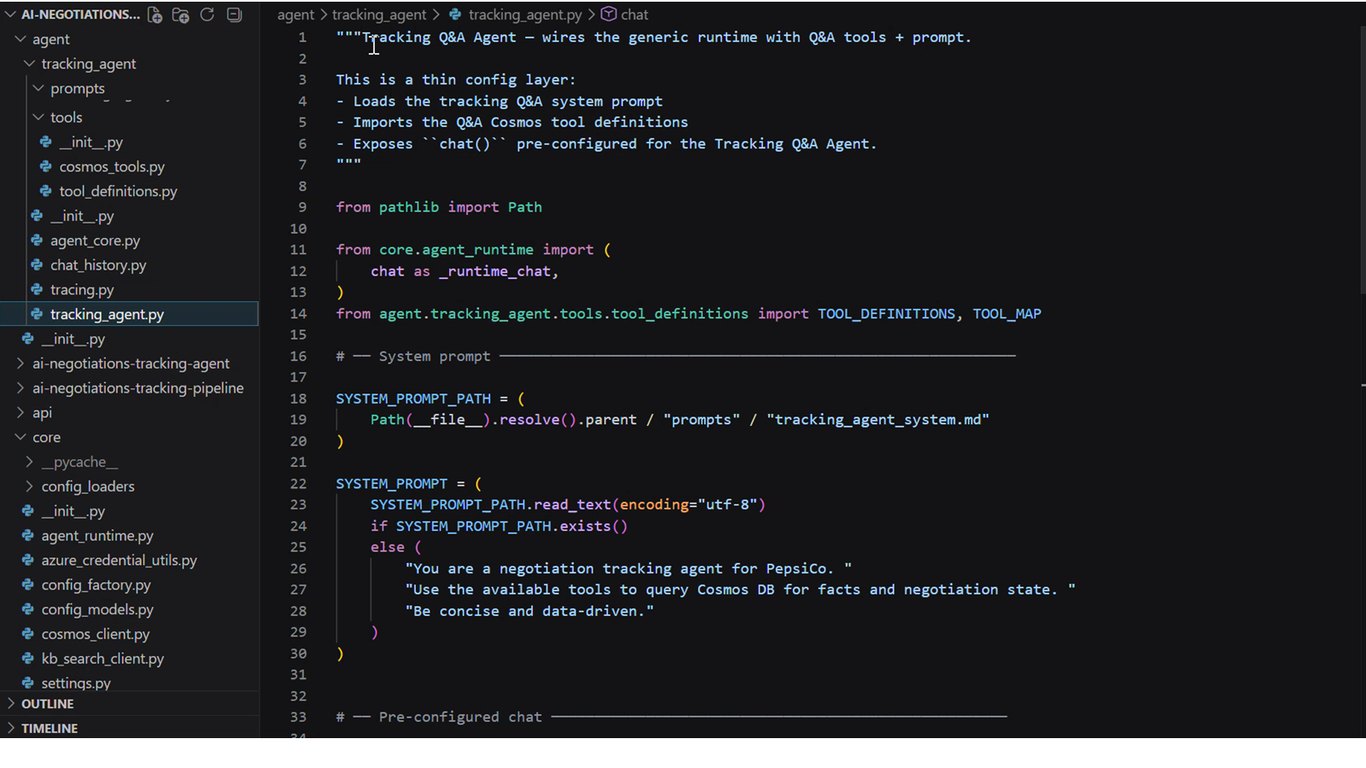This screenshot has width=1366, height=768.
Task: Click line number 22 in the gutter
Action: click(298, 483)
